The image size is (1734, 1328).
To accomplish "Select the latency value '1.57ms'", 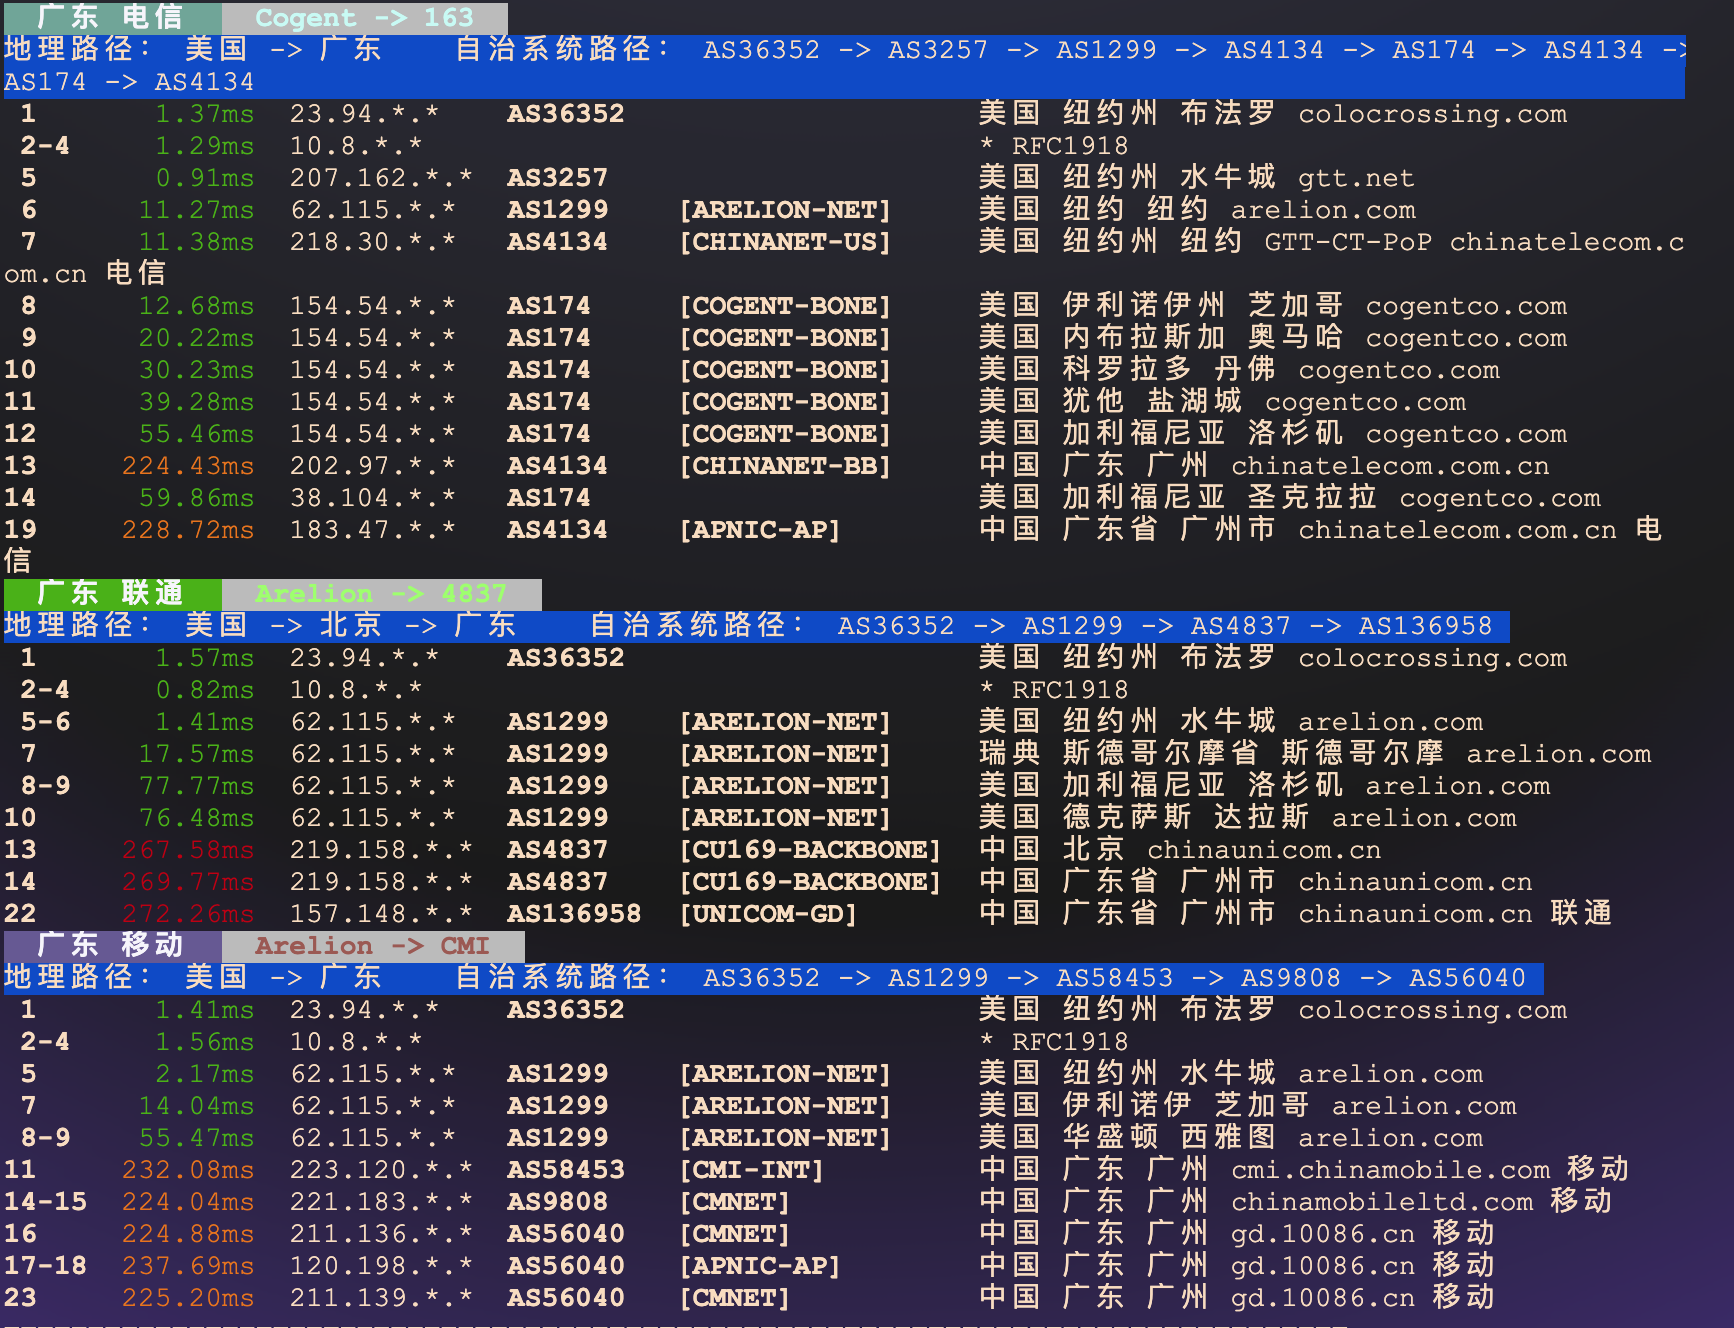I will pos(205,658).
